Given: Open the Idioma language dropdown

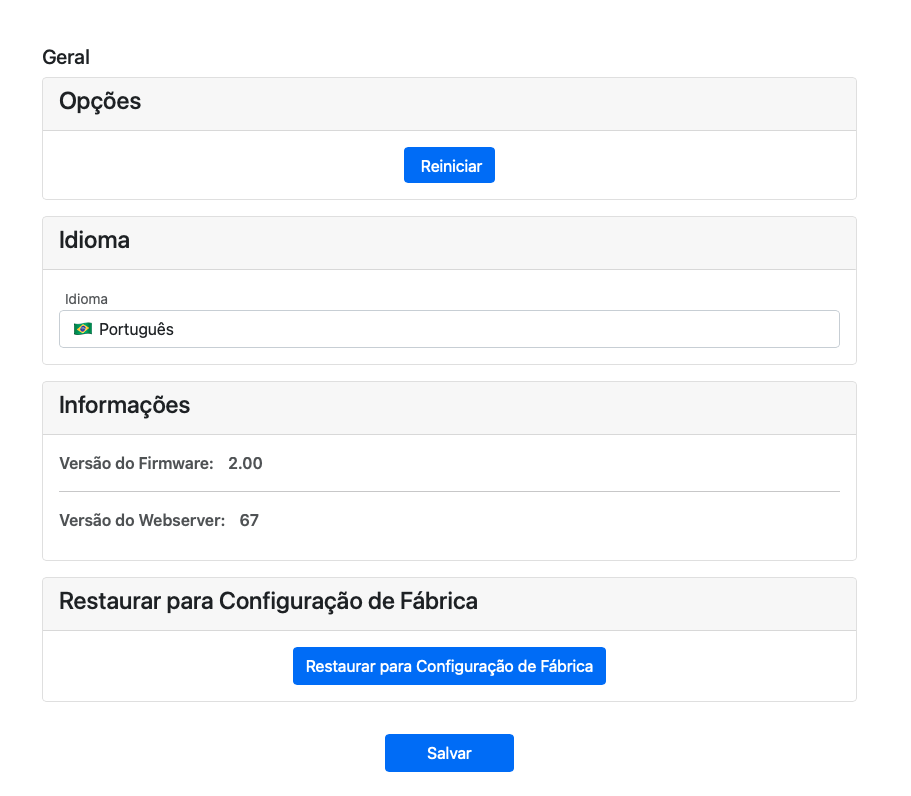Looking at the screenshot, I should click(449, 329).
